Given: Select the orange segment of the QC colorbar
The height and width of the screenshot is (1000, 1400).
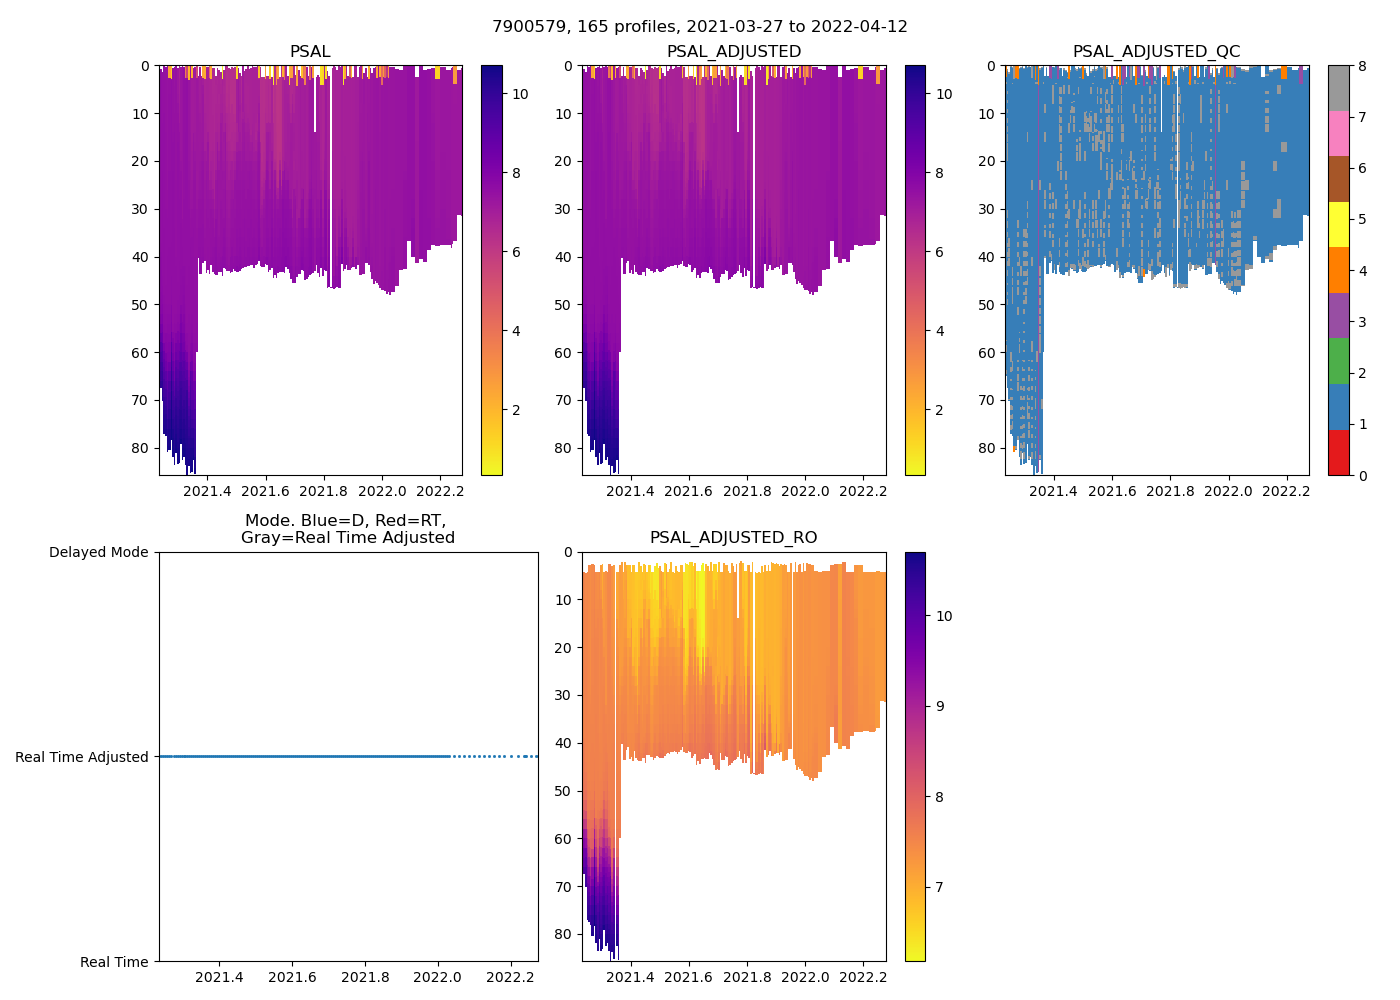Looking at the screenshot, I should [1338, 270].
